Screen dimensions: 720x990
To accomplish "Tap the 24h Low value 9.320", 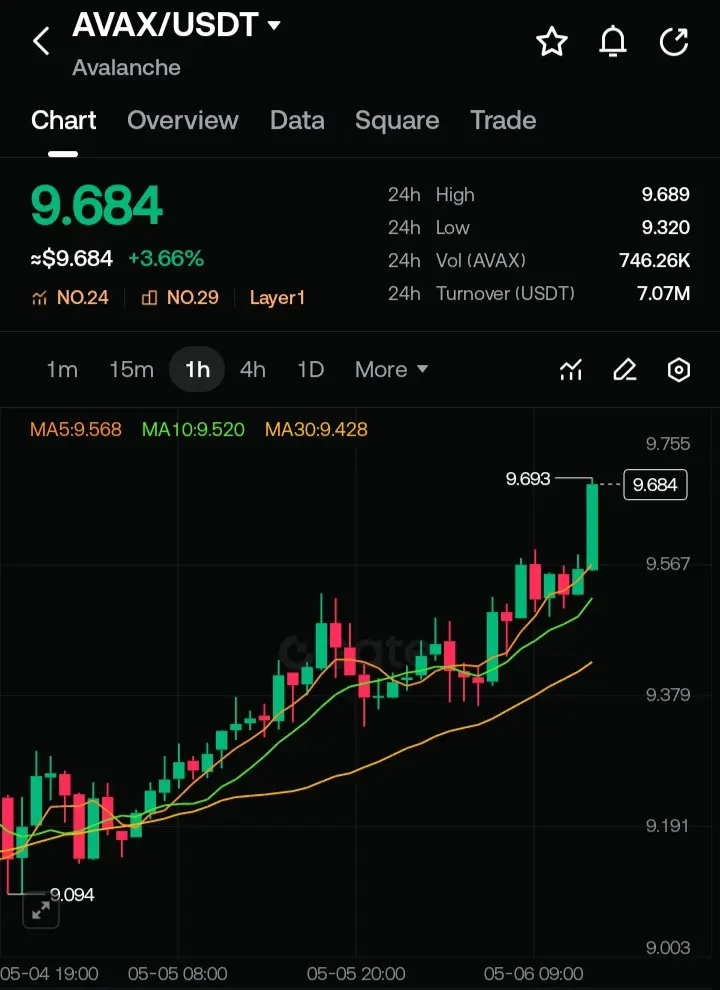I will [x=666, y=227].
